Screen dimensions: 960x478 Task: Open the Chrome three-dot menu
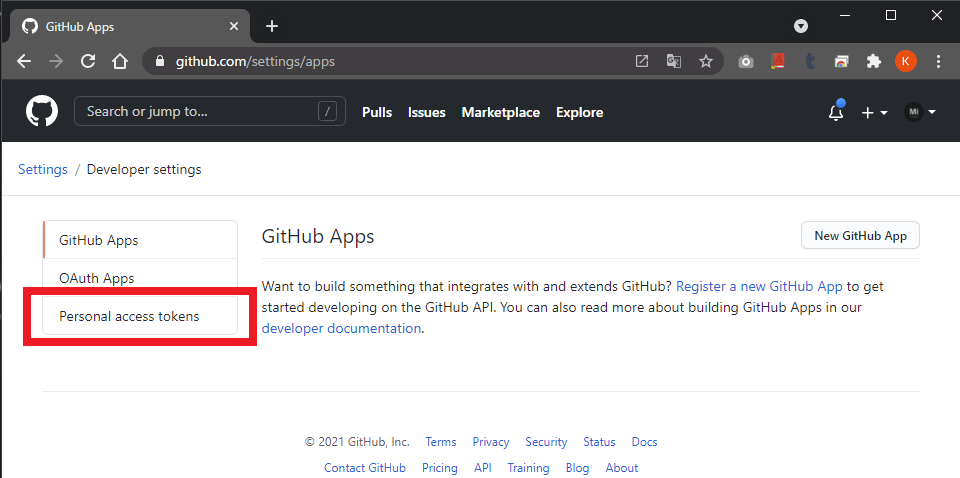point(938,61)
